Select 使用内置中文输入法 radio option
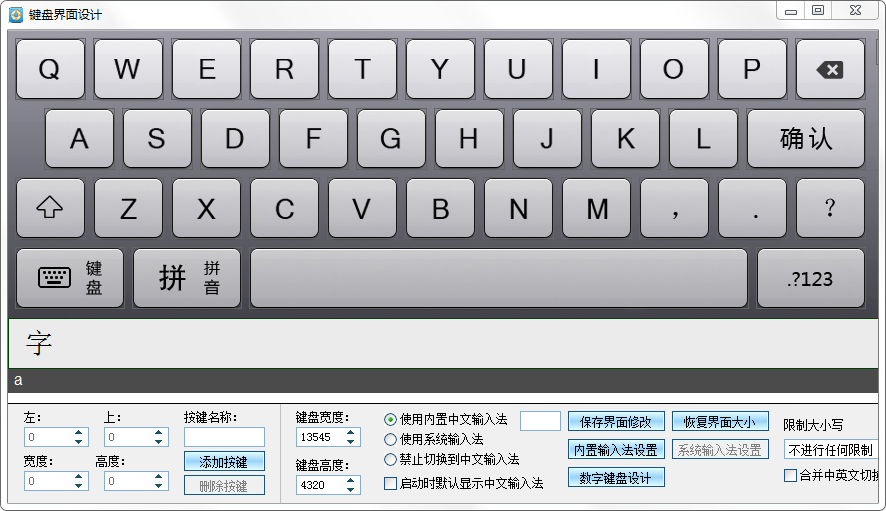886x511 pixels. click(391, 419)
